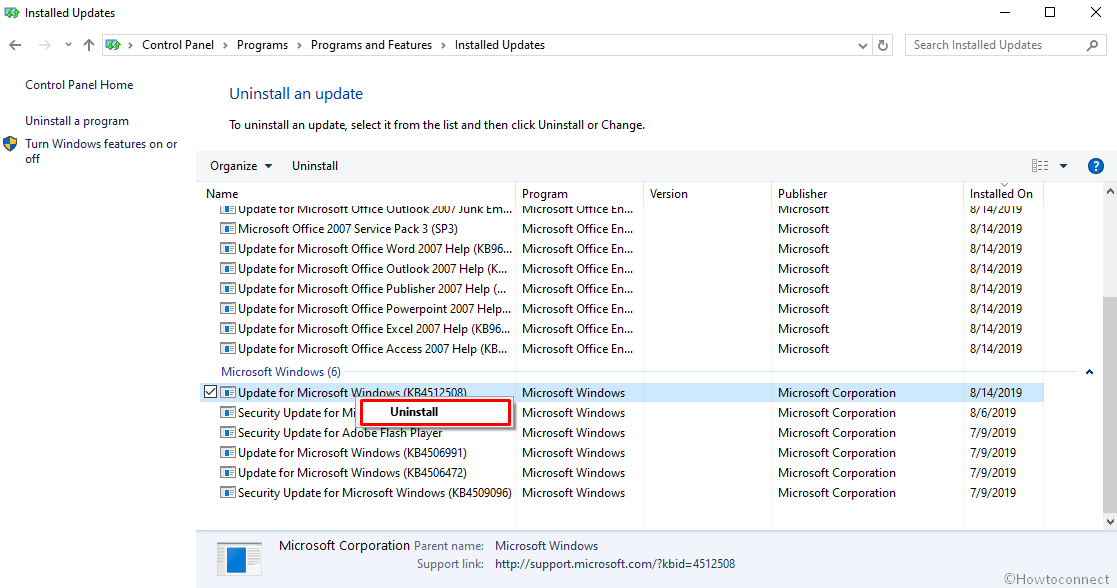Viewport: 1117px width, 588px height.
Task: Go up one level with up arrow
Action: [x=88, y=45]
